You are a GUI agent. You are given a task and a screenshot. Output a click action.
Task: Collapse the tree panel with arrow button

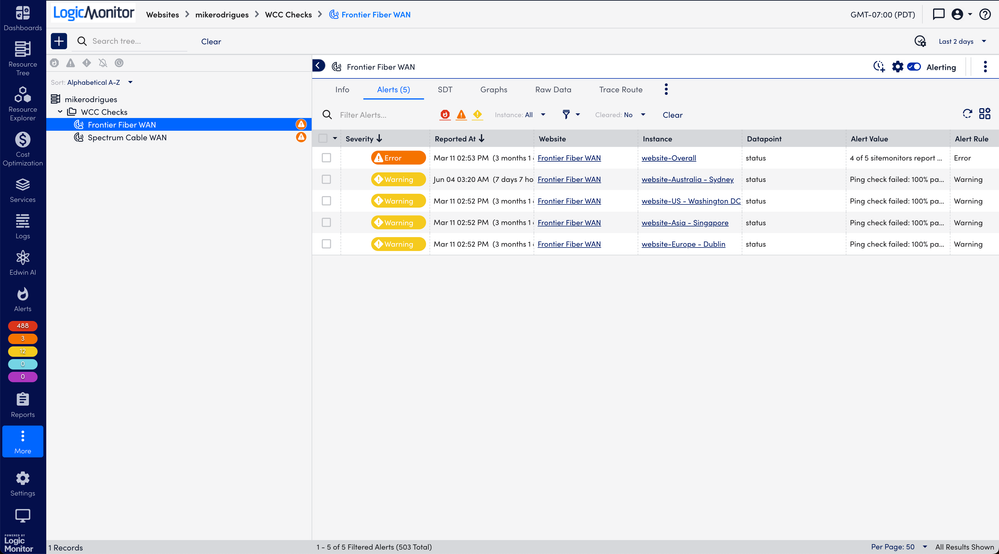tap(319, 66)
